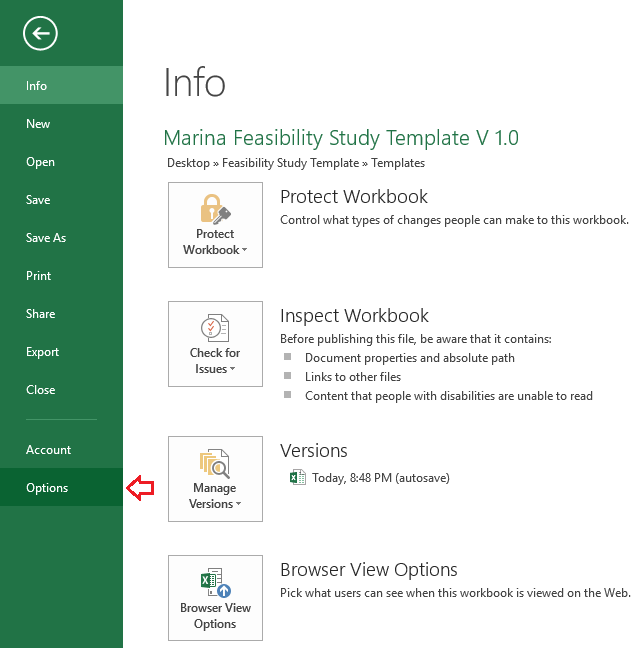Select New in the sidebar
This screenshot has height=648, width=644.
38,124
